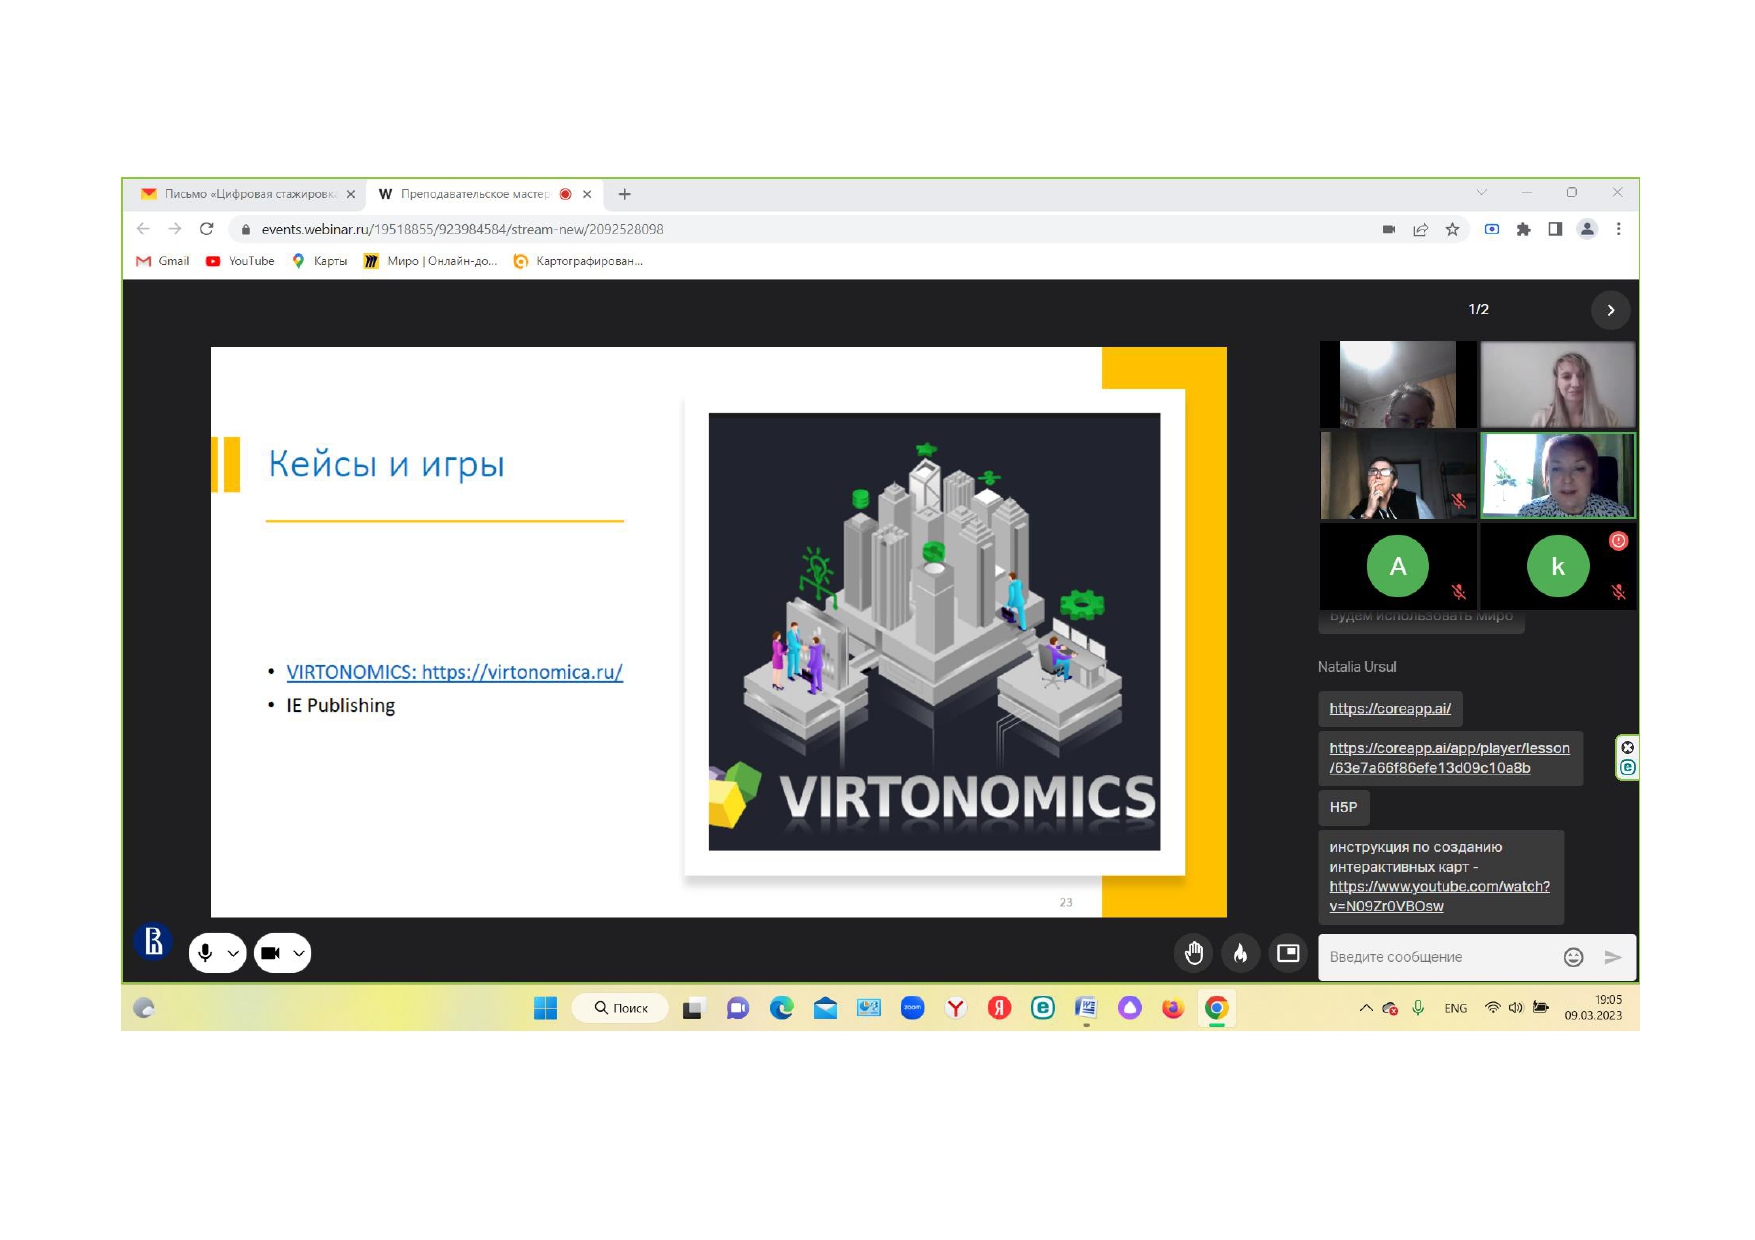1755x1240 pixels.
Task: Expand the camera options dropdown arrow
Action: pyautogui.click(x=298, y=953)
